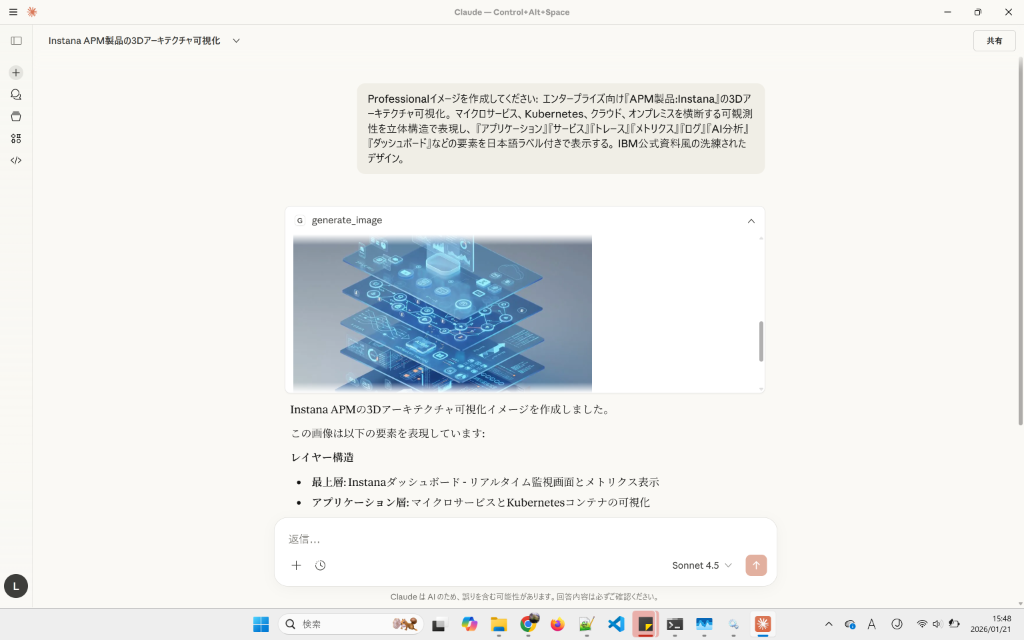This screenshot has width=1024, height=640.
Task: Click the user prompt message bubble
Action: [561, 129]
